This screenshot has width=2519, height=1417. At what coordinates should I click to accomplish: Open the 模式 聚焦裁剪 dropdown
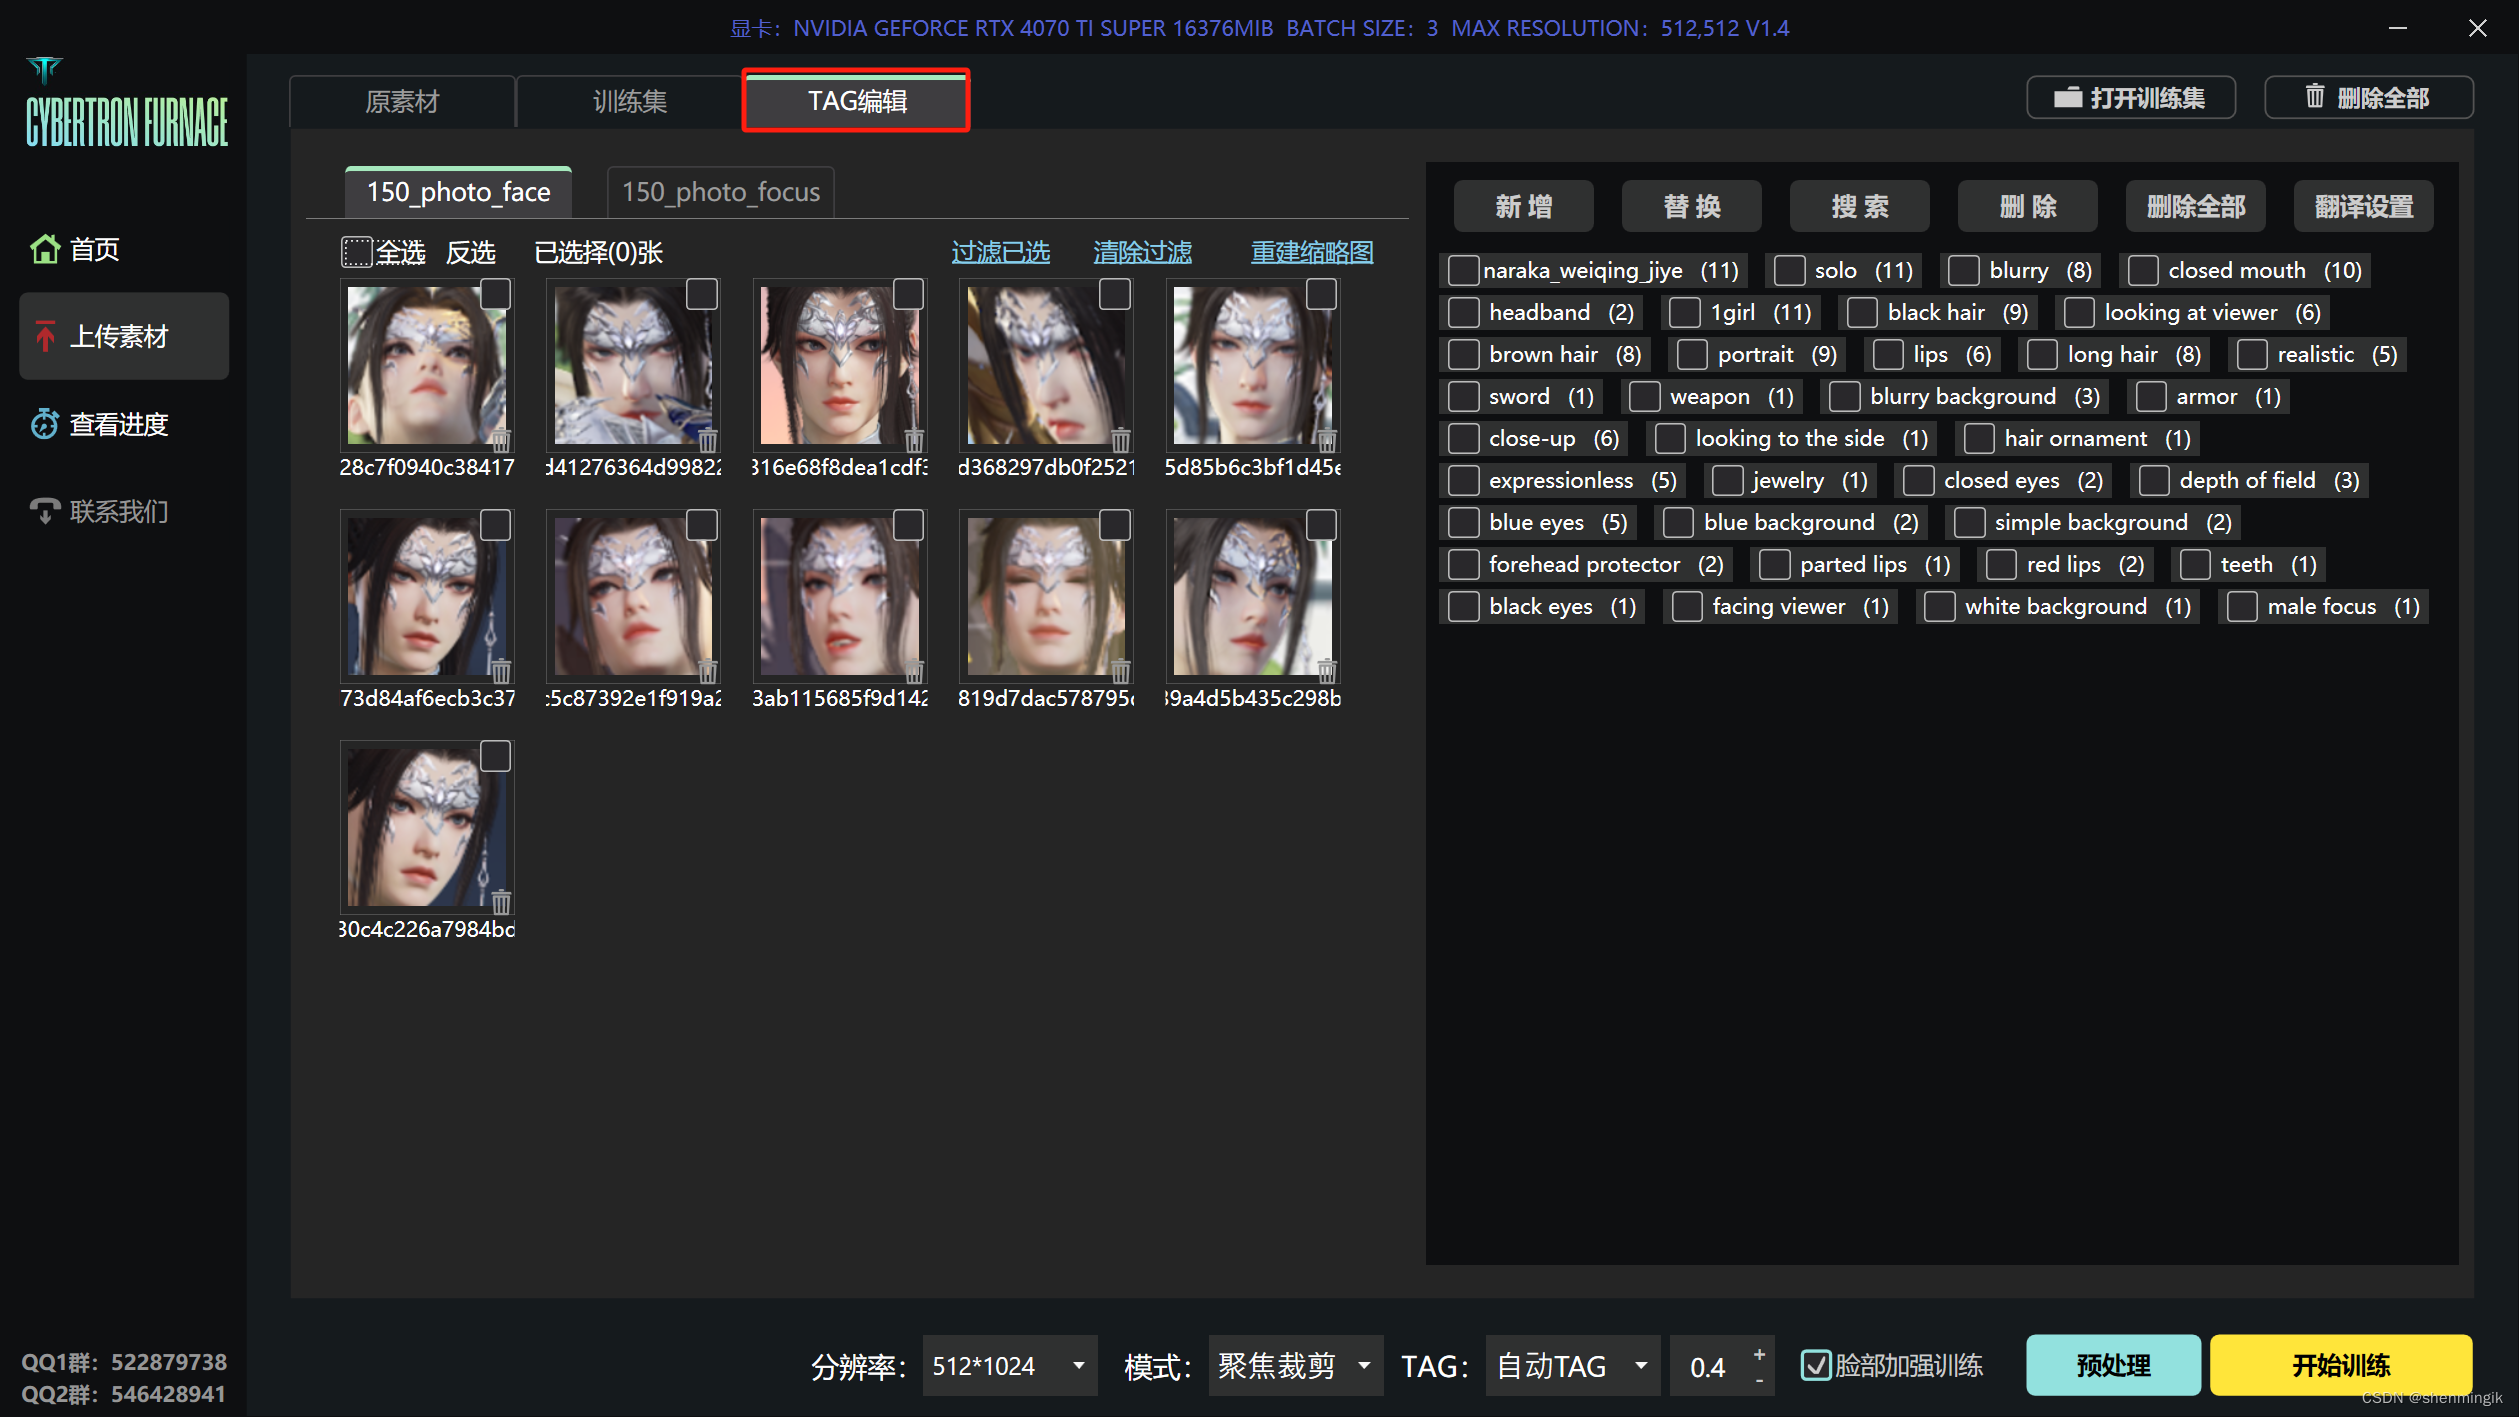click(1295, 1365)
